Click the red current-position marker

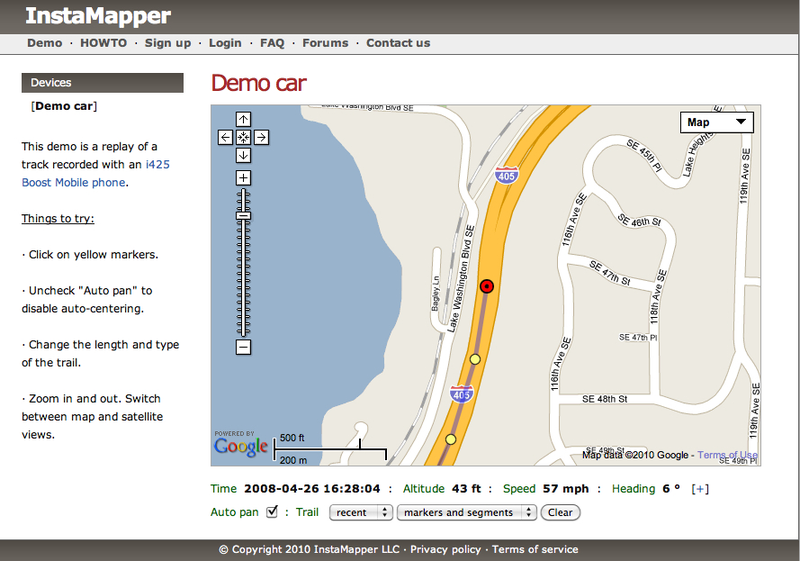click(x=487, y=286)
